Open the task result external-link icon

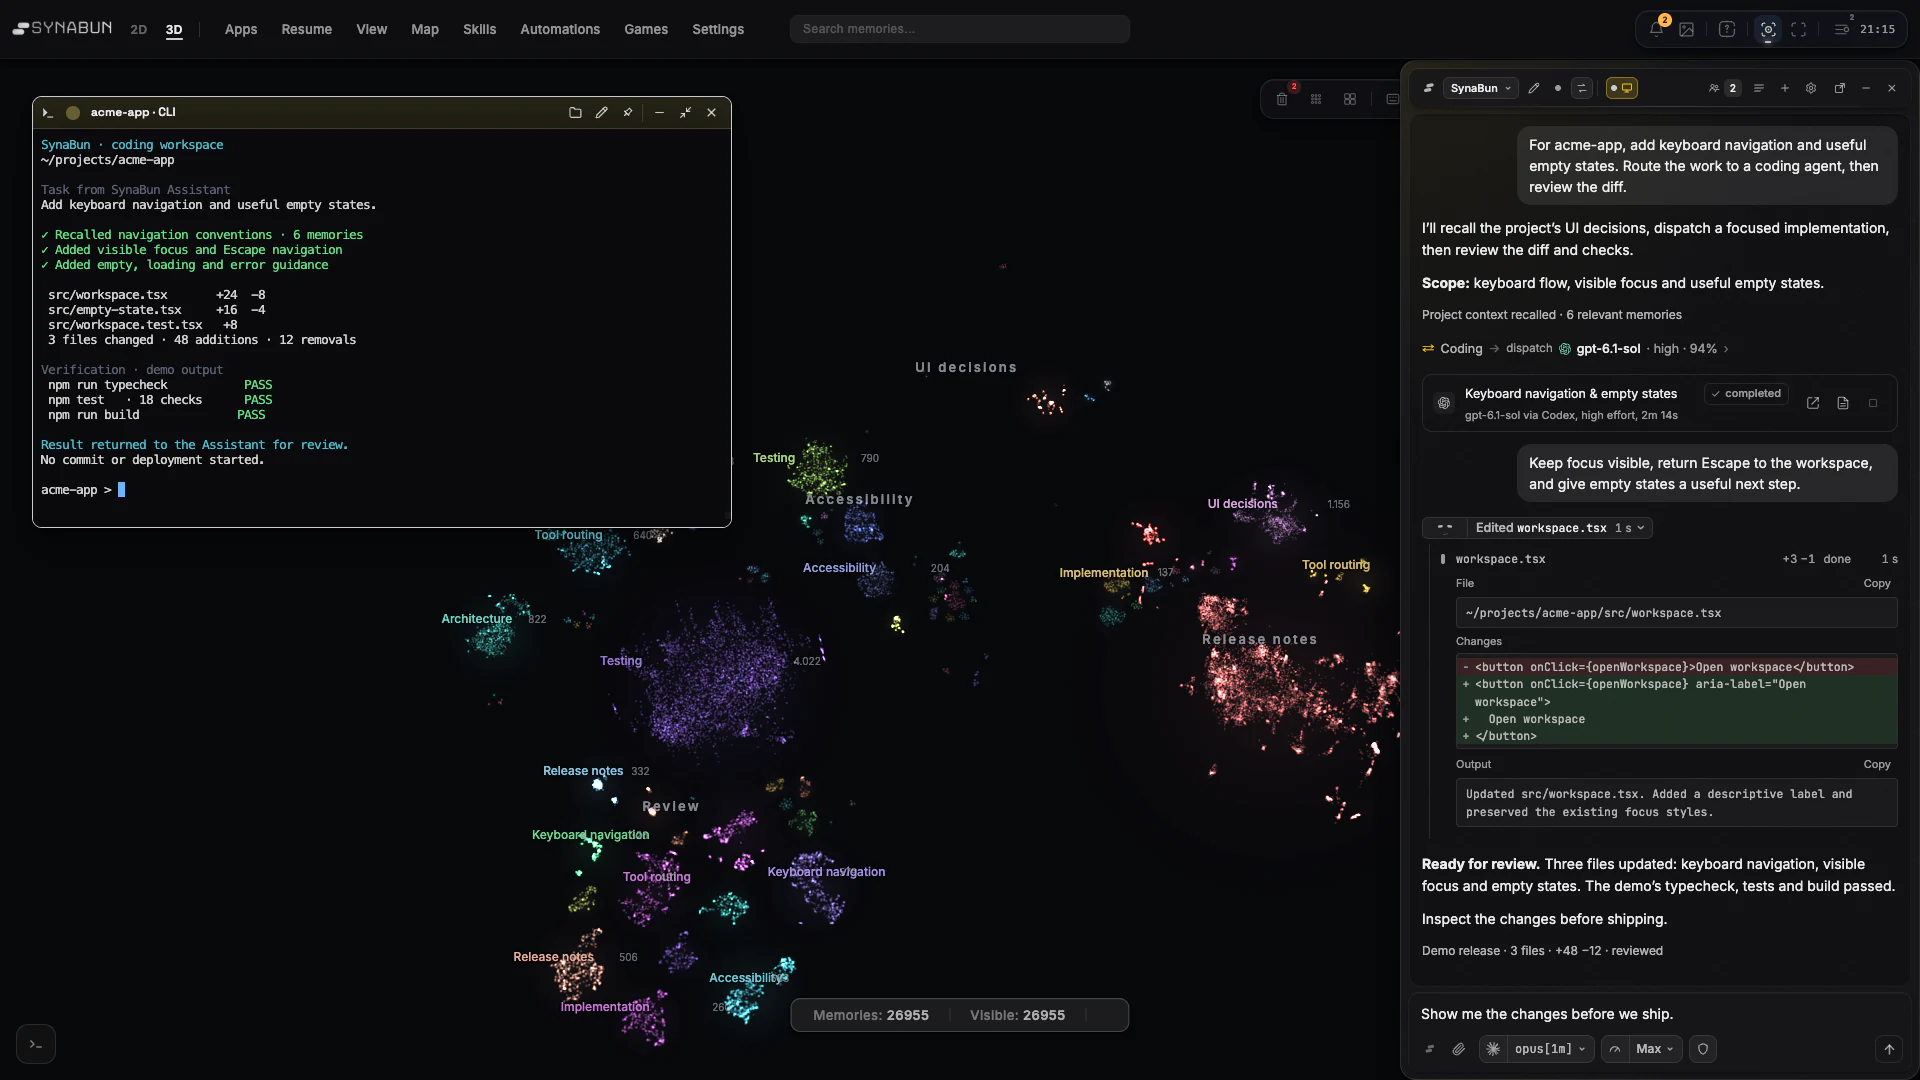1813,403
